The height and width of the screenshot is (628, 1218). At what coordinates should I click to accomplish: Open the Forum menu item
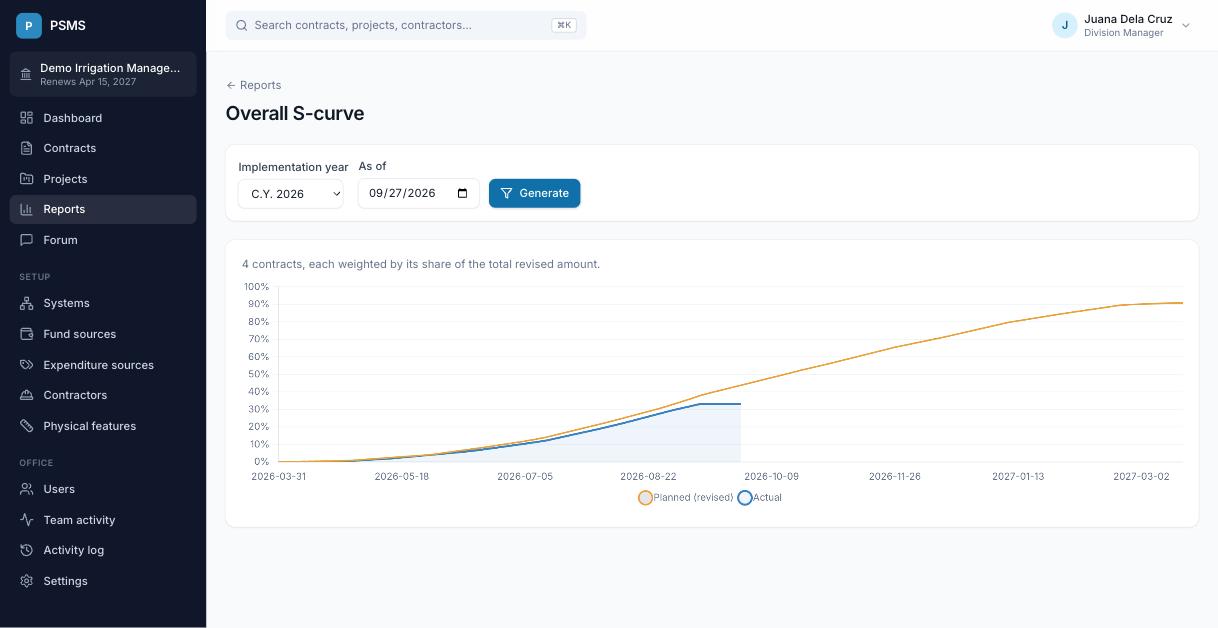coord(103,240)
